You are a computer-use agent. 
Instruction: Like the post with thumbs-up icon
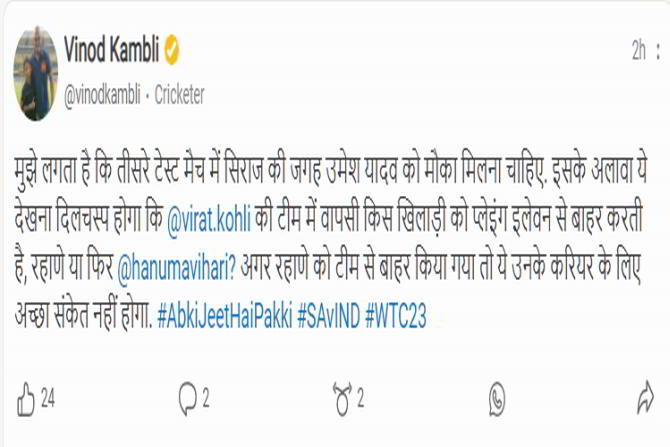click(26, 400)
